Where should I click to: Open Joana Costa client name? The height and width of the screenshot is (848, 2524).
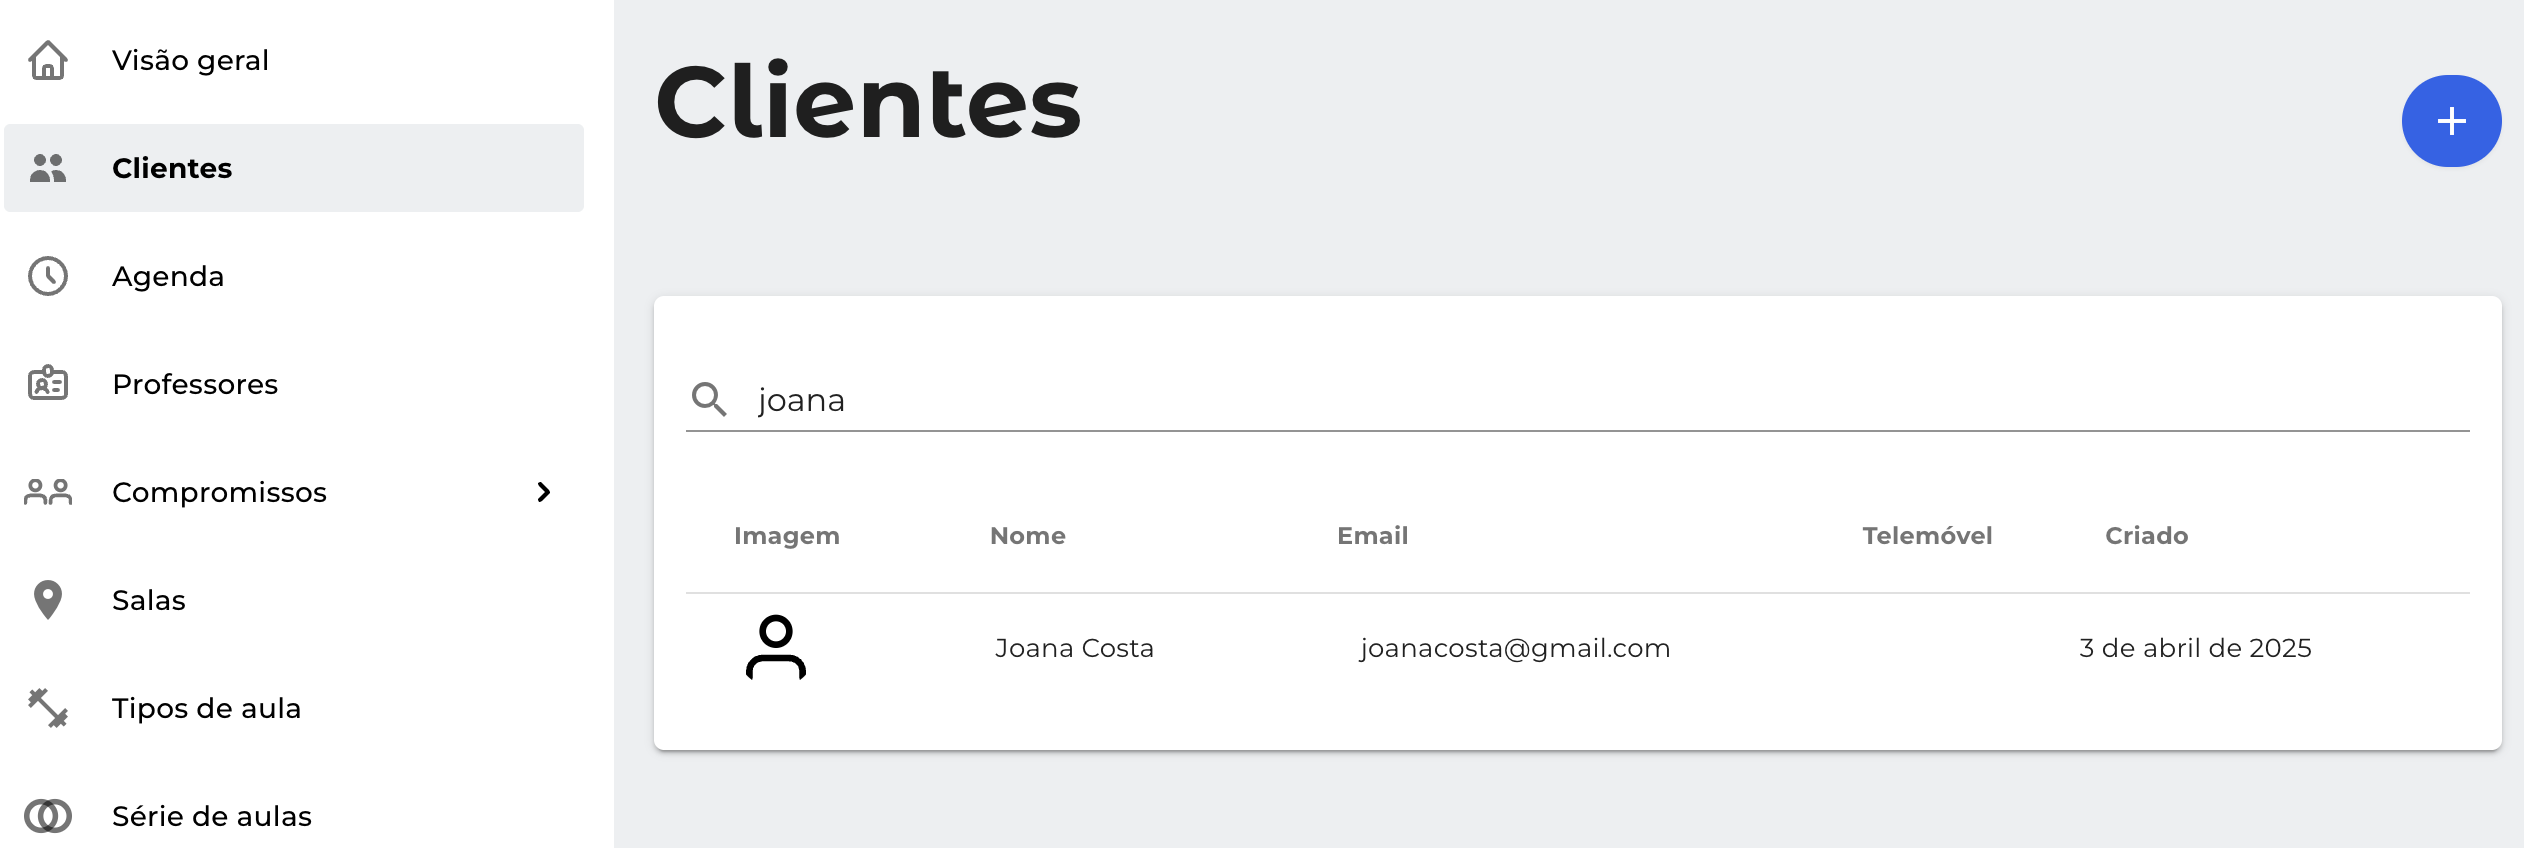tap(1074, 648)
